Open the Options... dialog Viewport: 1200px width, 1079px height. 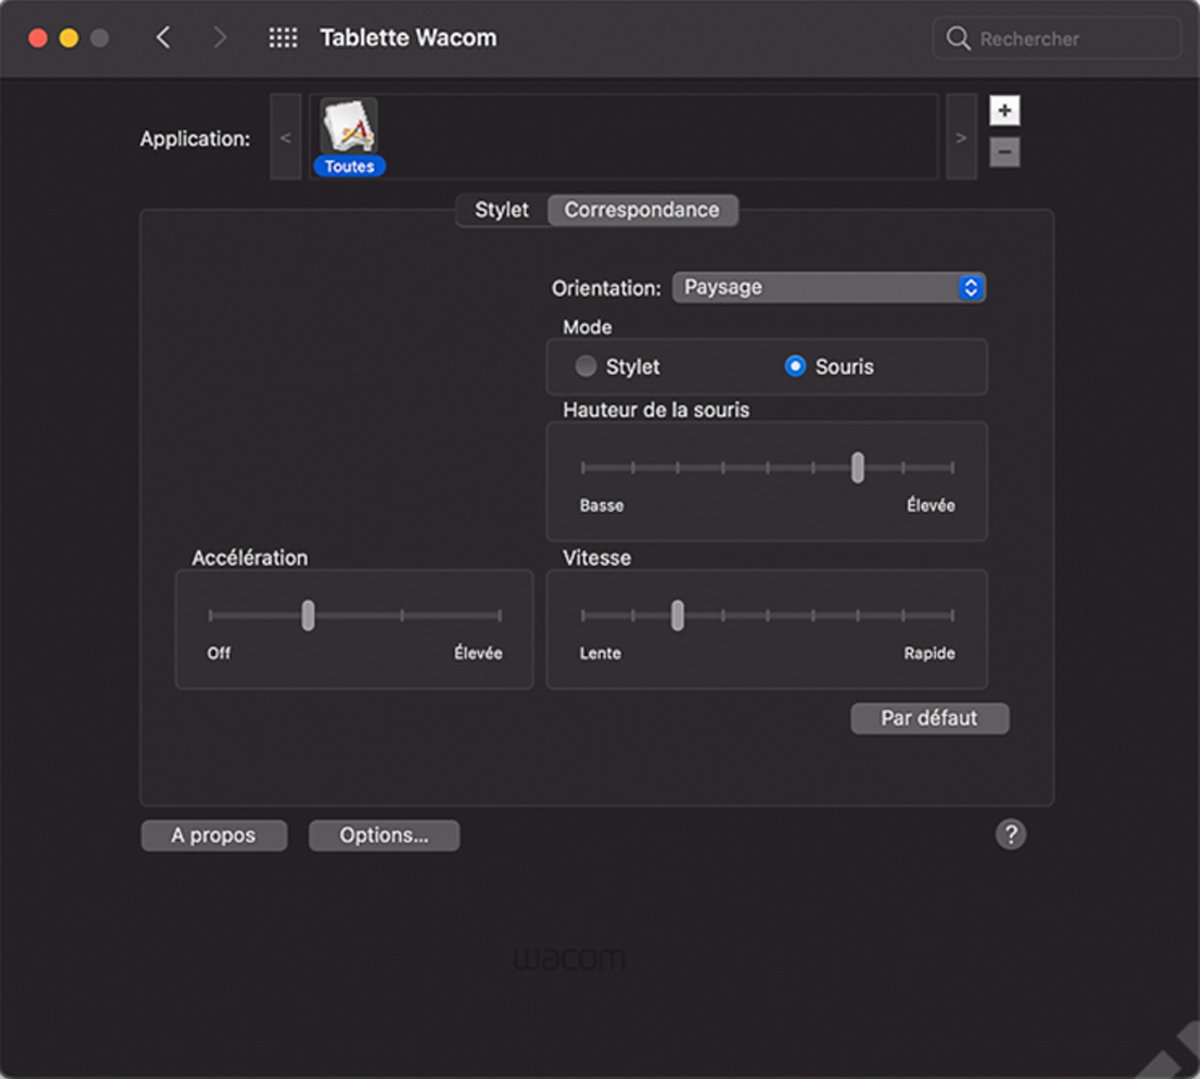(x=384, y=835)
